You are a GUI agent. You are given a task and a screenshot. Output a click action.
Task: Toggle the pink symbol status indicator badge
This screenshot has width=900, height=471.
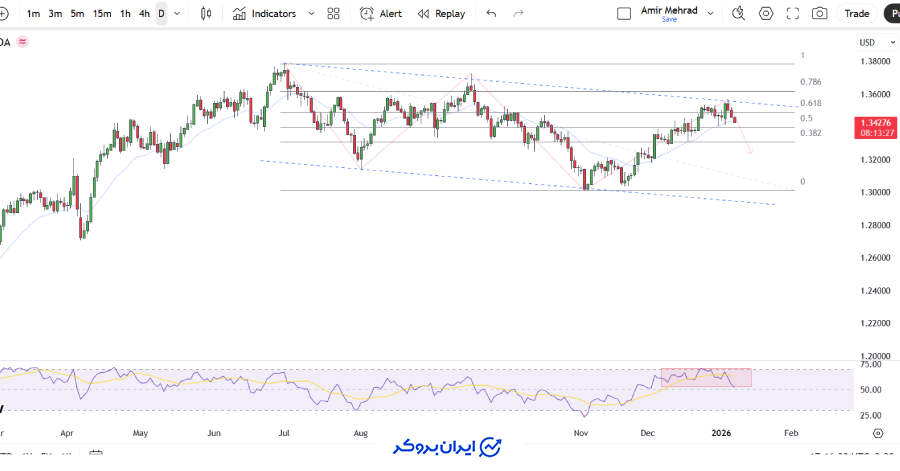pyautogui.click(x=22, y=42)
